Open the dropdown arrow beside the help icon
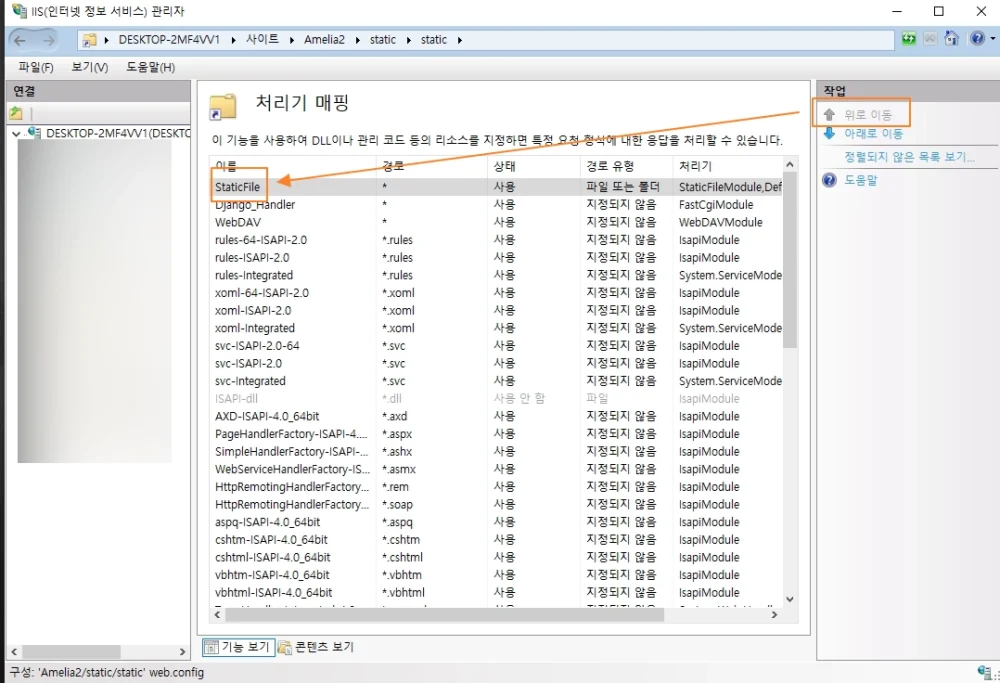Screen dimensions: 1000x683 tap(992, 40)
